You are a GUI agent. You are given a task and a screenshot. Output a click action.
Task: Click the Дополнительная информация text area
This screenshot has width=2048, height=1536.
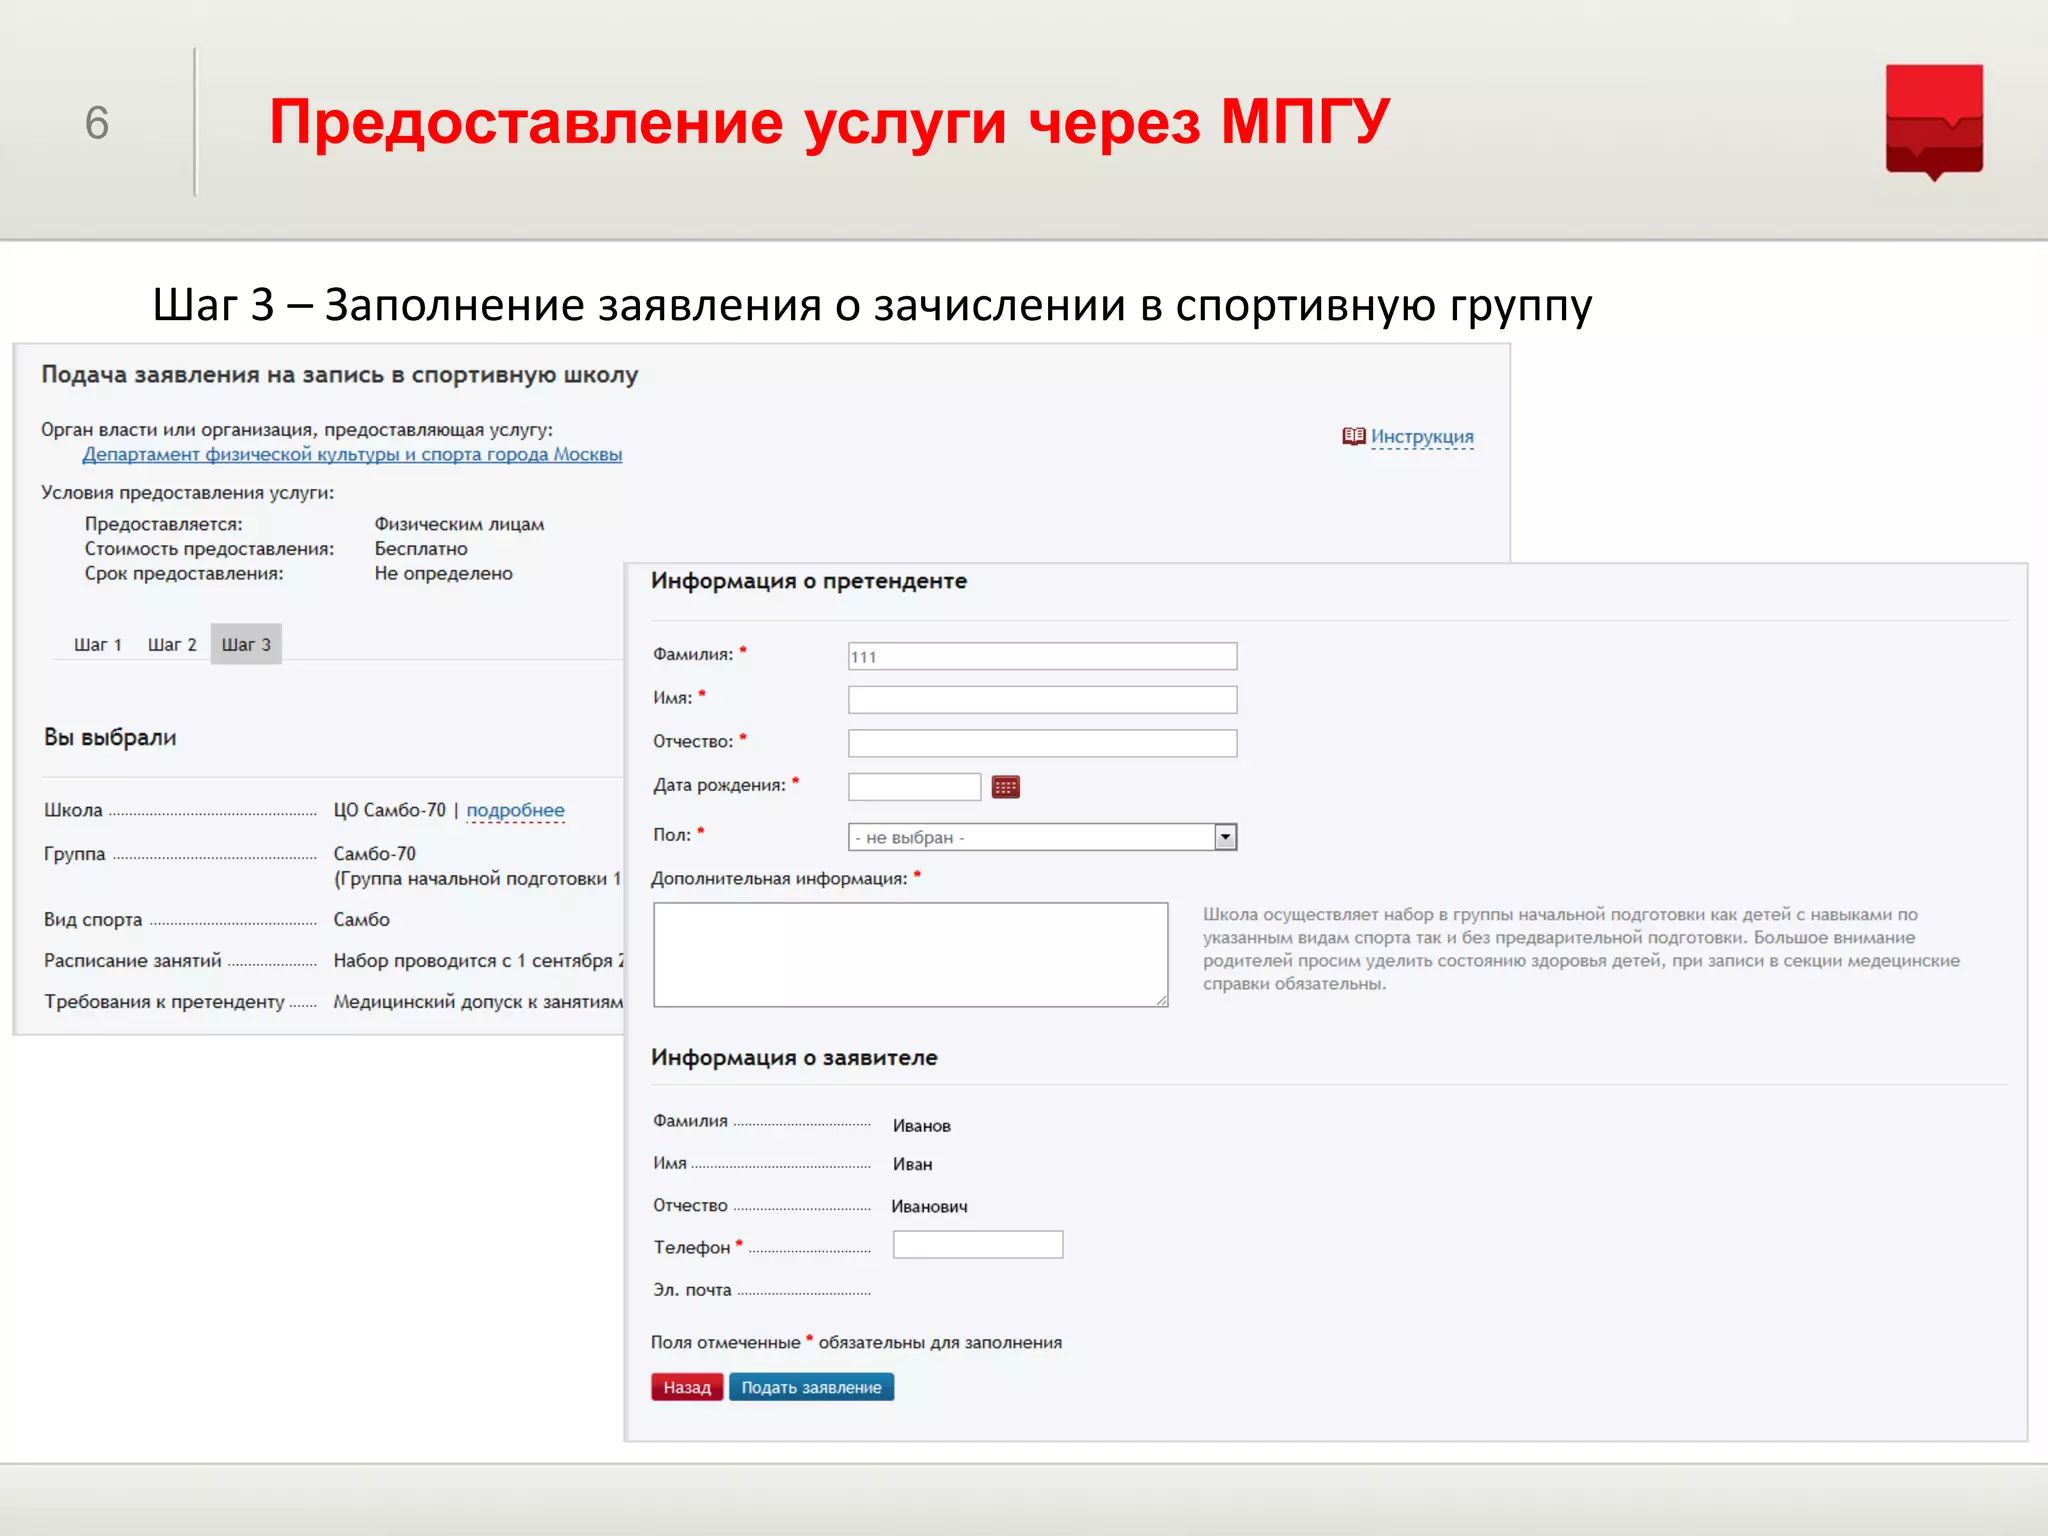[910, 955]
